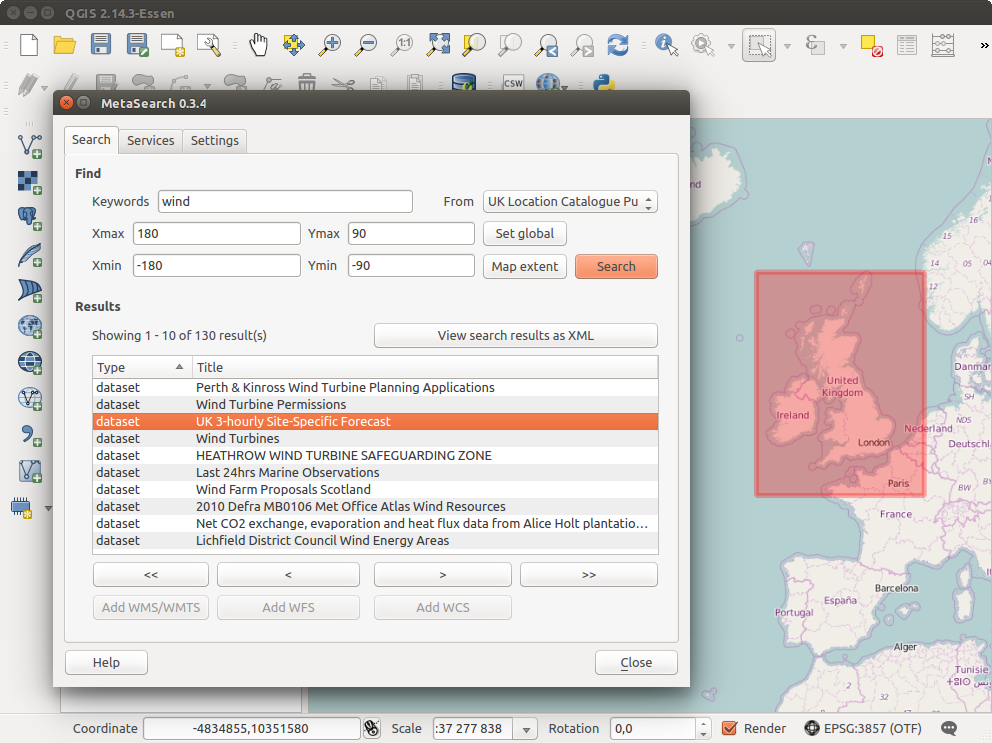Expand the Scale dropdown in status bar
The image size is (992, 743).
(x=527, y=729)
